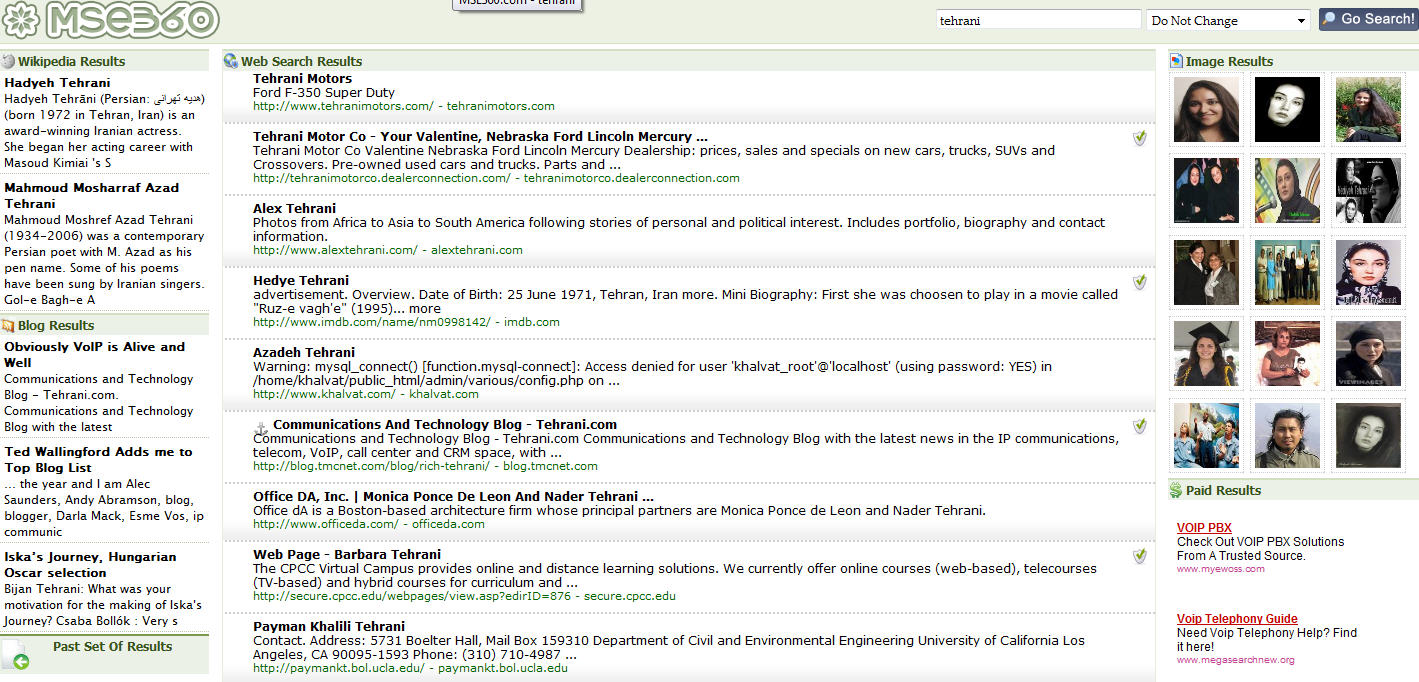Open the Alex Tehrani search result title
Image resolution: width=1419 pixels, height=682 pixels.
tap(294, 209)
